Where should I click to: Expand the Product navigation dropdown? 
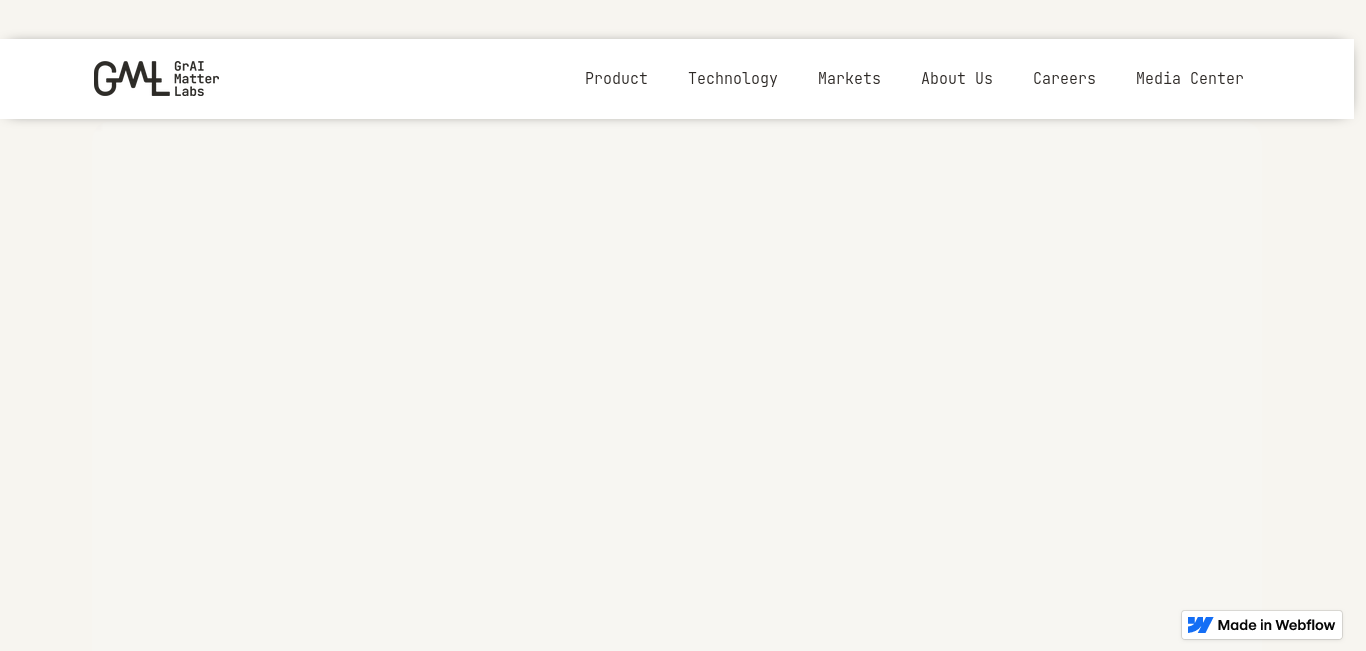[x=616, y=78]
